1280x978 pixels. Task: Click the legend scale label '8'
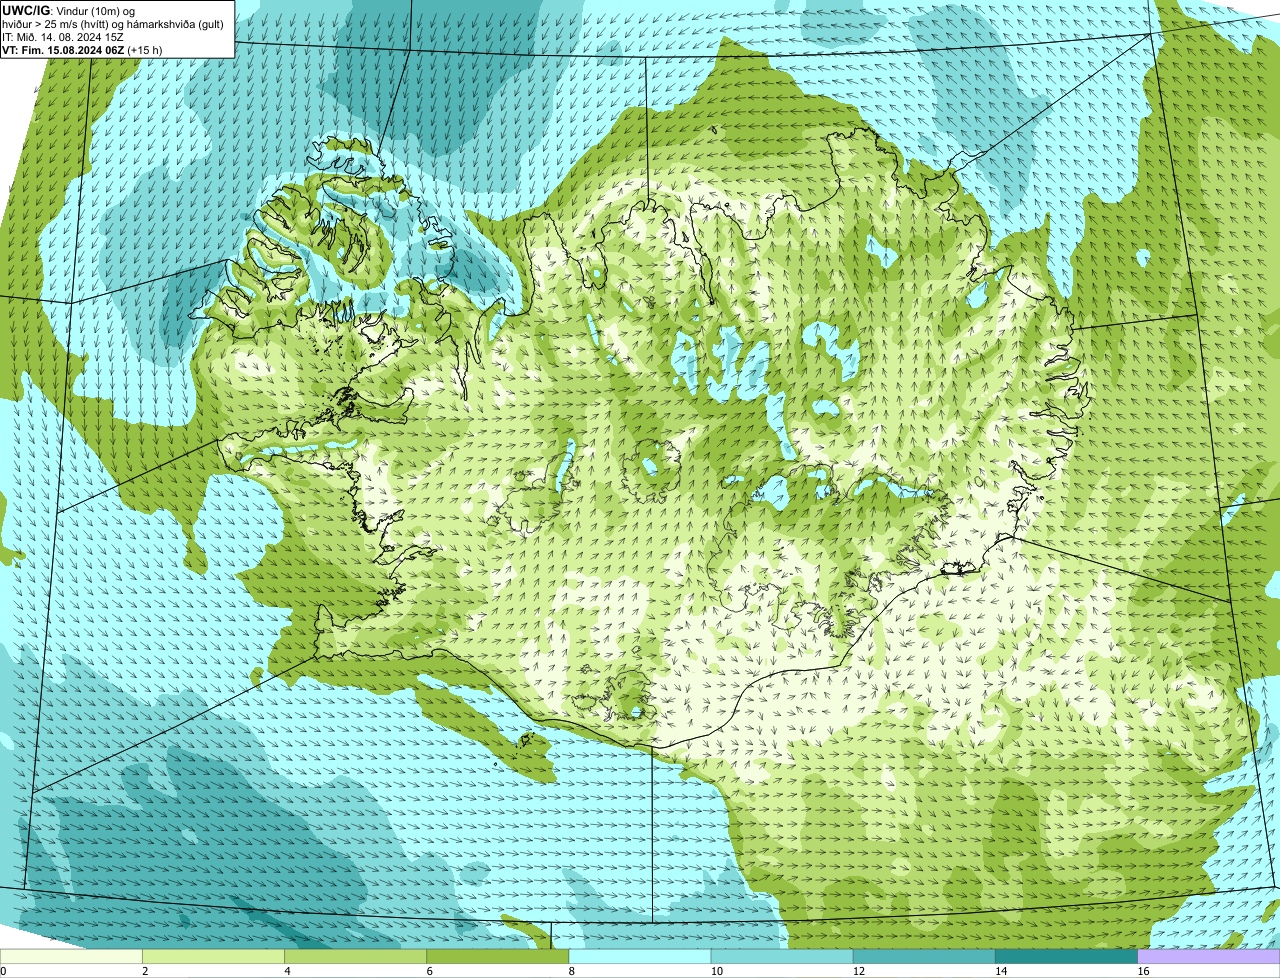(571, 971)
